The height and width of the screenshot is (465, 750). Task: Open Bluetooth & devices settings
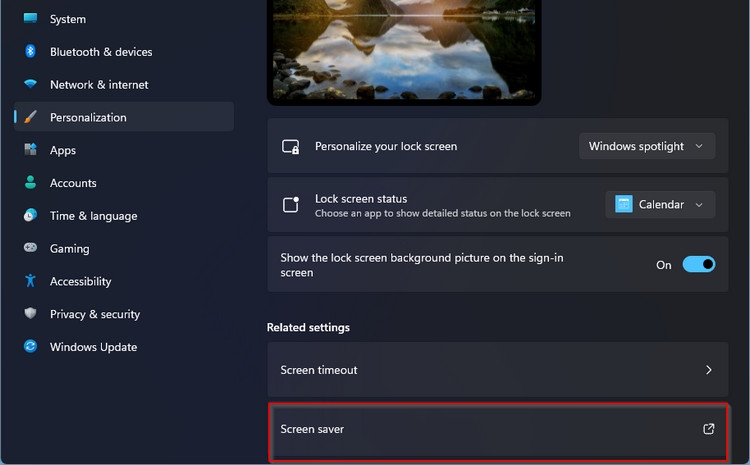[x=124, y=51]
